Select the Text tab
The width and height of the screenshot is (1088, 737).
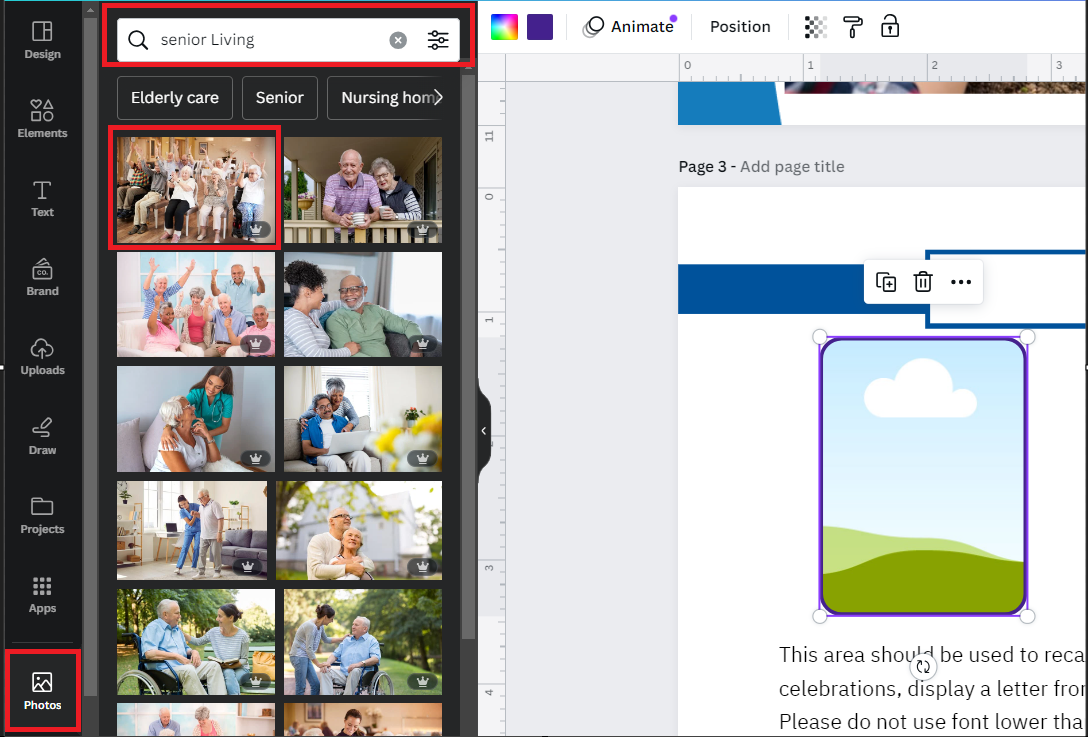(42, 198)
